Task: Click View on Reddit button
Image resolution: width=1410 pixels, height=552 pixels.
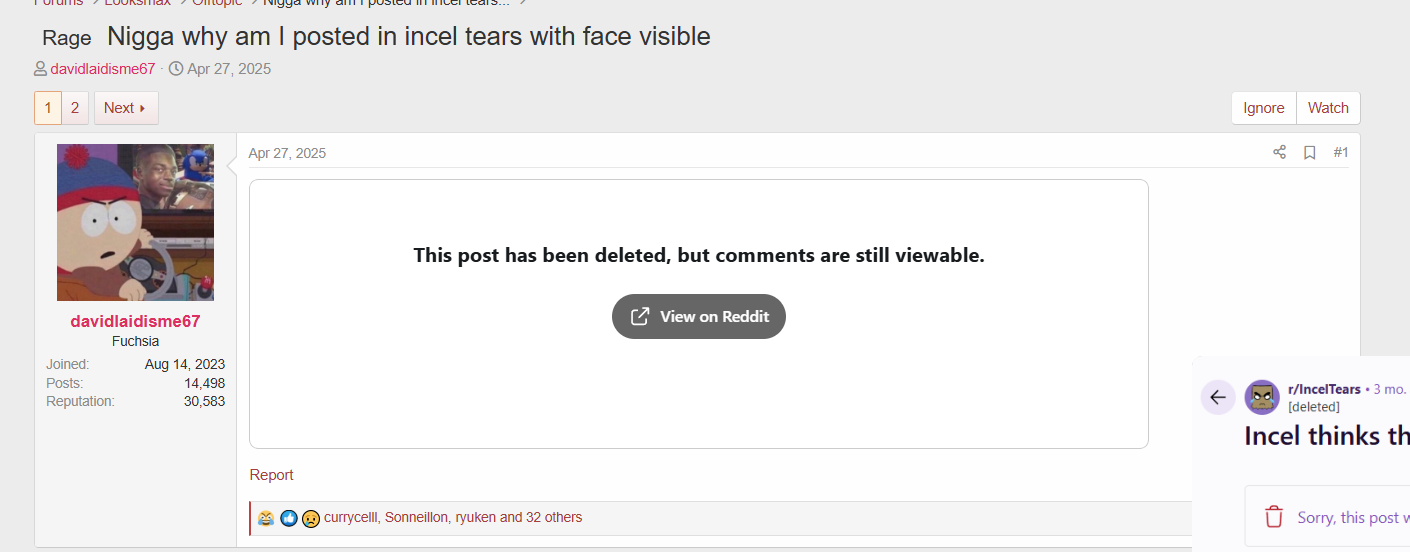Action: coord(699,316)
